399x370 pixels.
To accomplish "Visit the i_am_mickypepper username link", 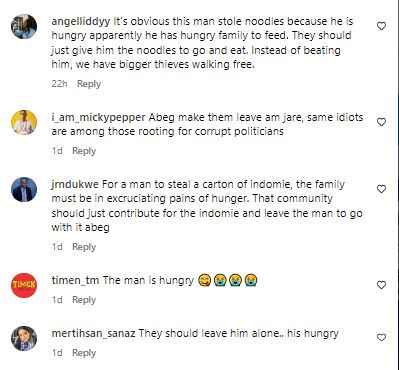I will [x=98, y=118].
